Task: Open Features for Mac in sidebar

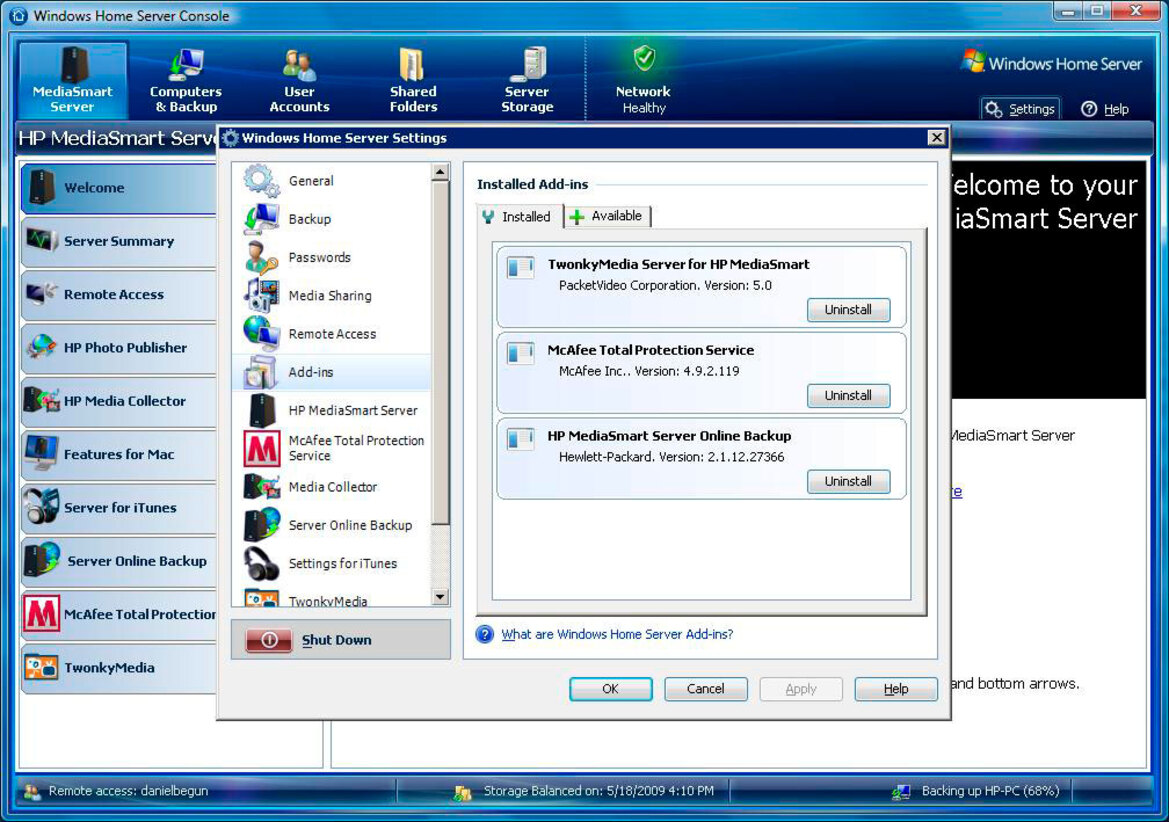Action: [x=119, y=454]
